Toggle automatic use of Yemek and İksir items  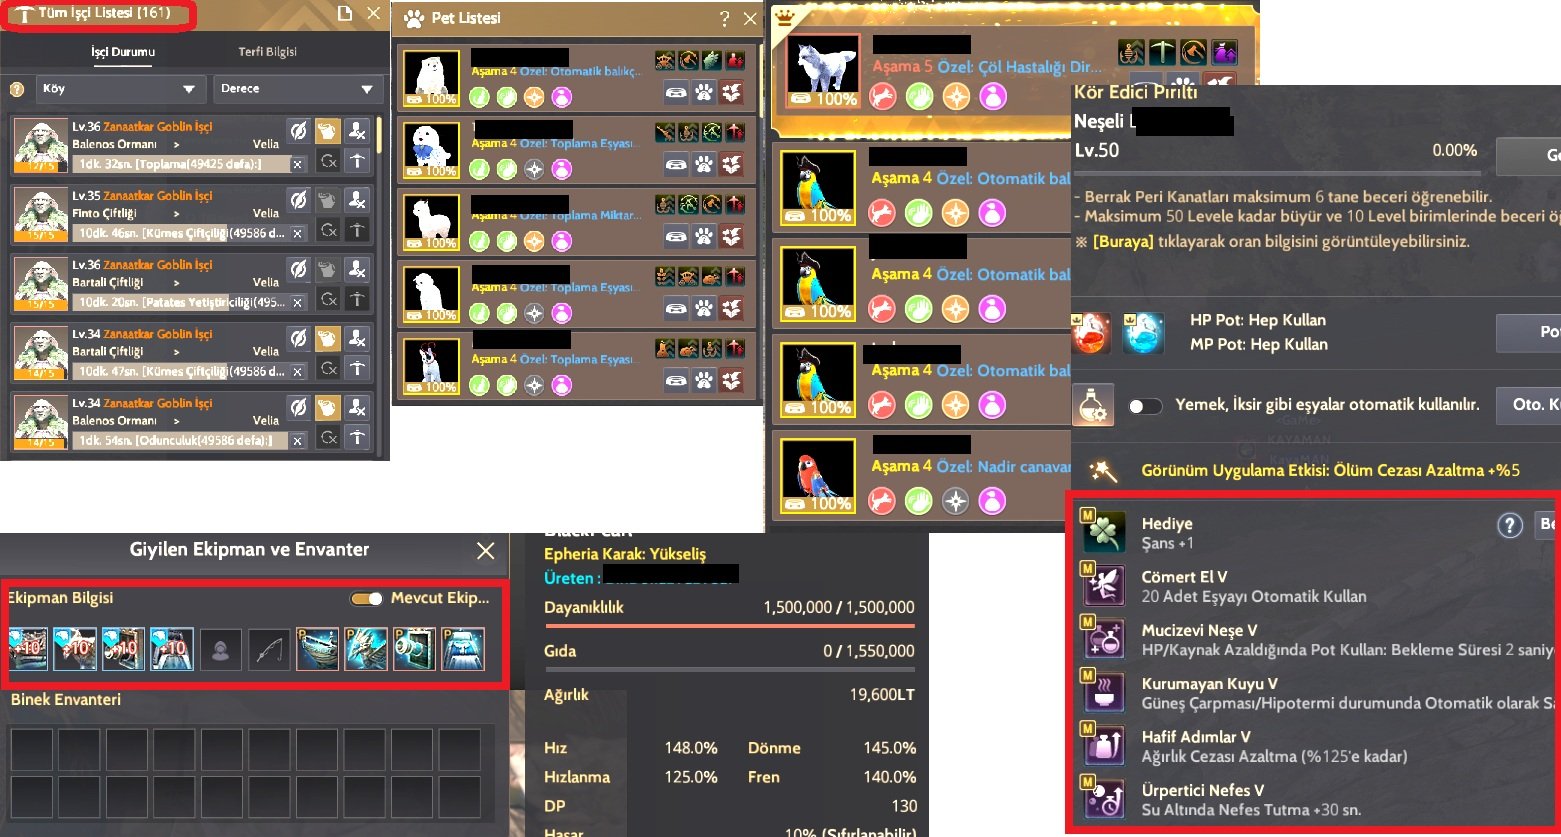(1145, 406)
